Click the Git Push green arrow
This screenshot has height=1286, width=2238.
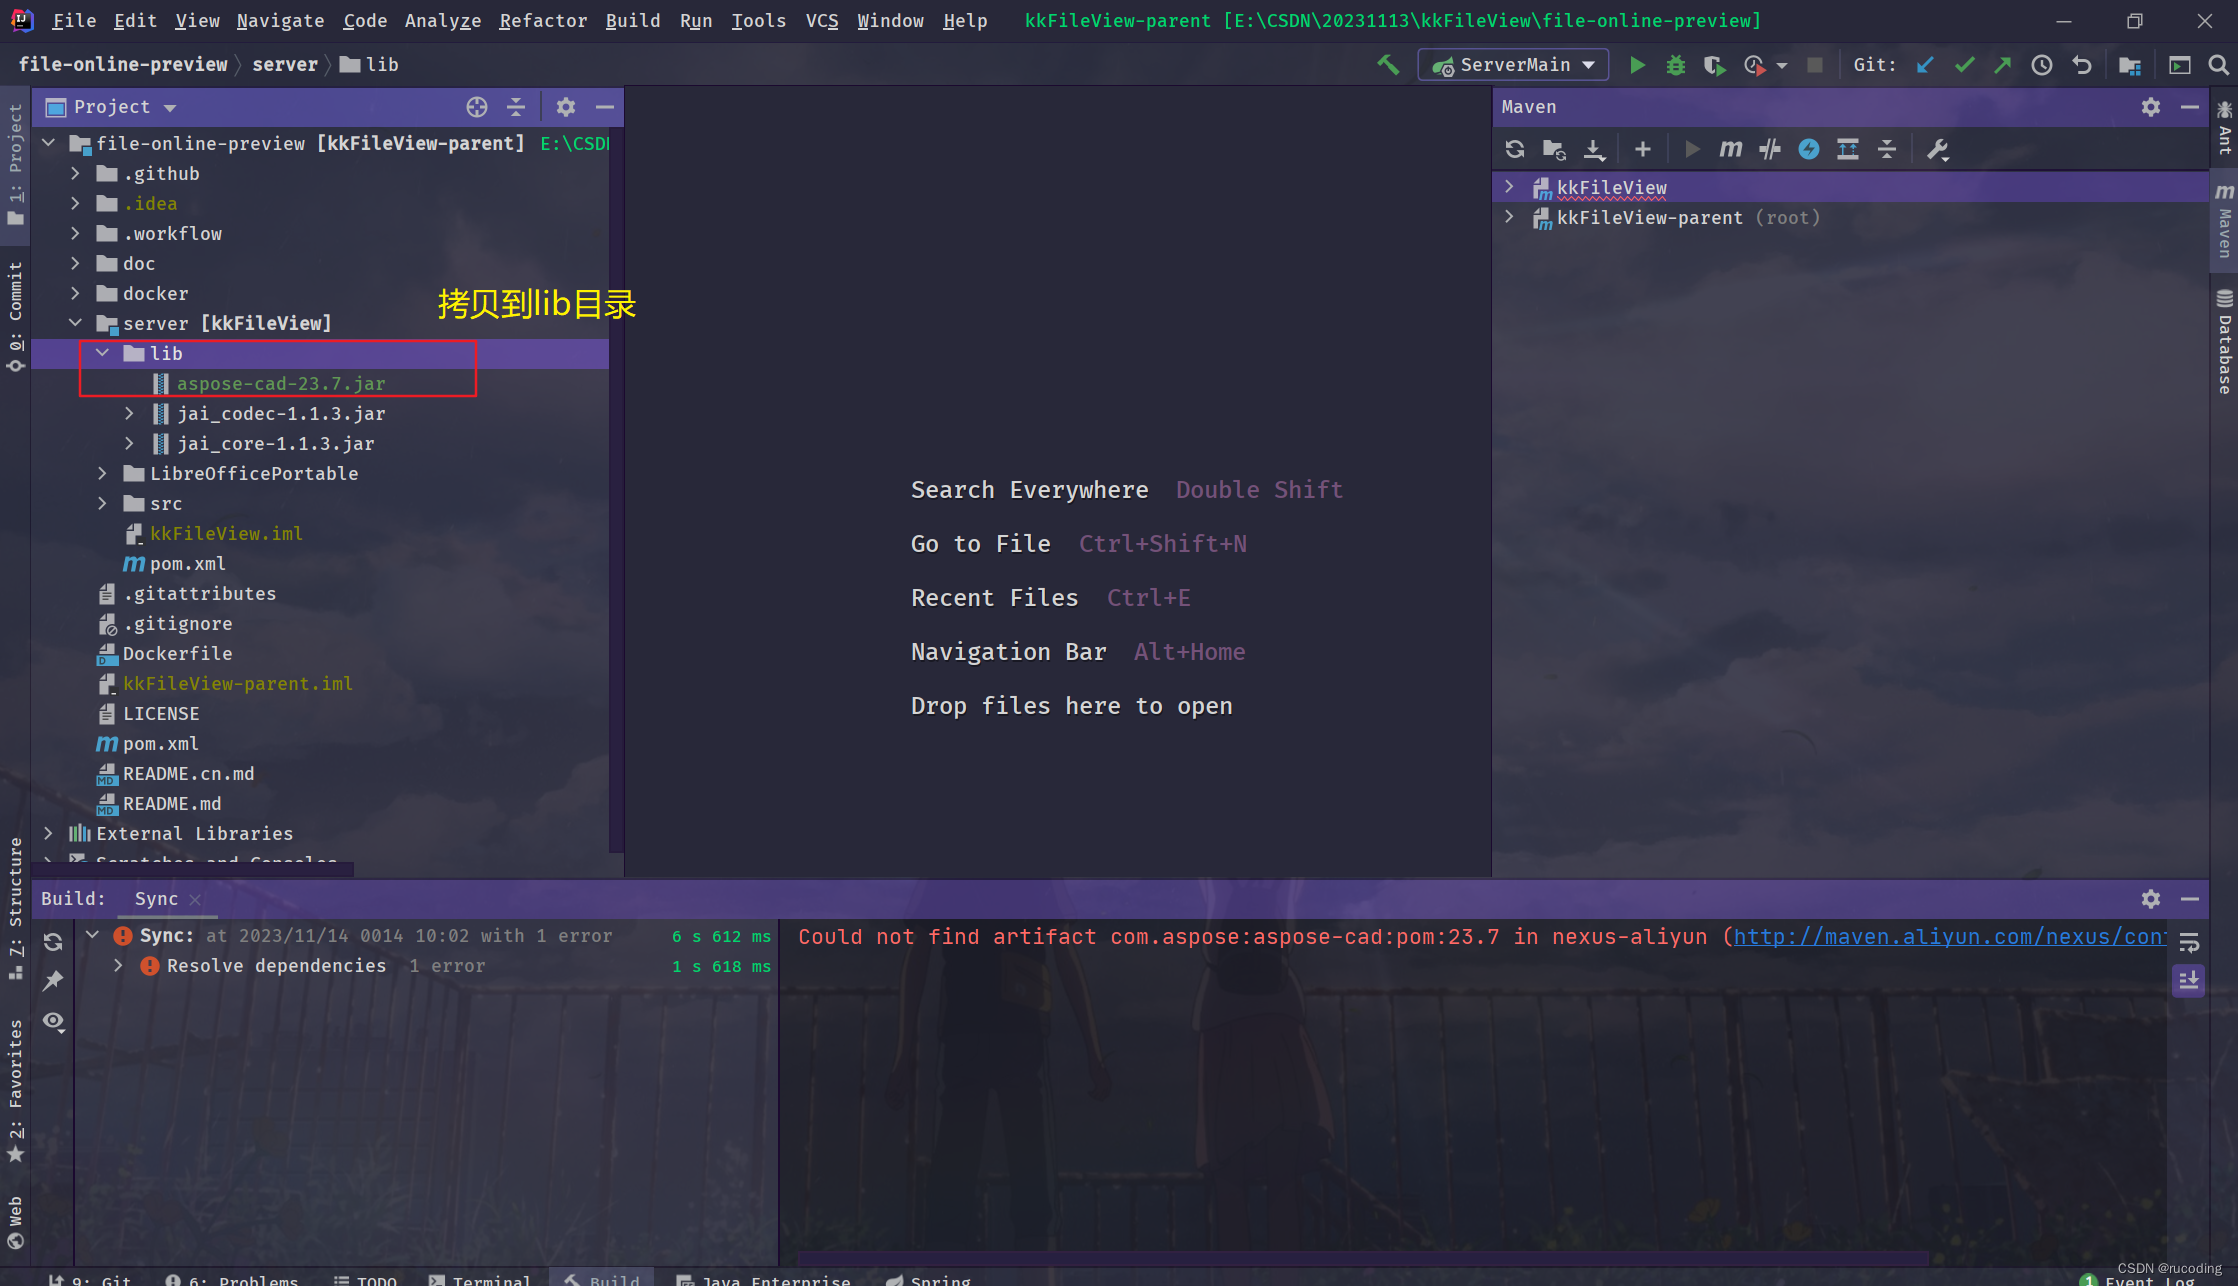coord(2003,65)
